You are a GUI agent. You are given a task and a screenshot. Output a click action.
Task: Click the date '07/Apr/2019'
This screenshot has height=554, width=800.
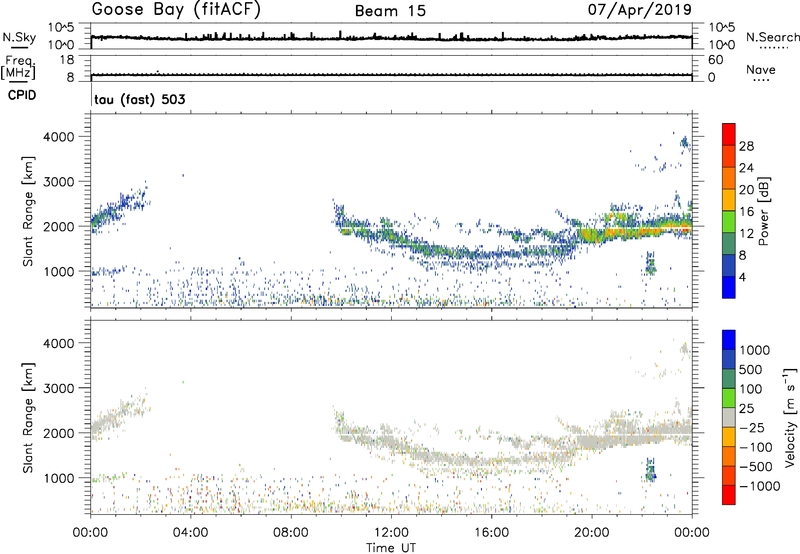tap(640, 10)
